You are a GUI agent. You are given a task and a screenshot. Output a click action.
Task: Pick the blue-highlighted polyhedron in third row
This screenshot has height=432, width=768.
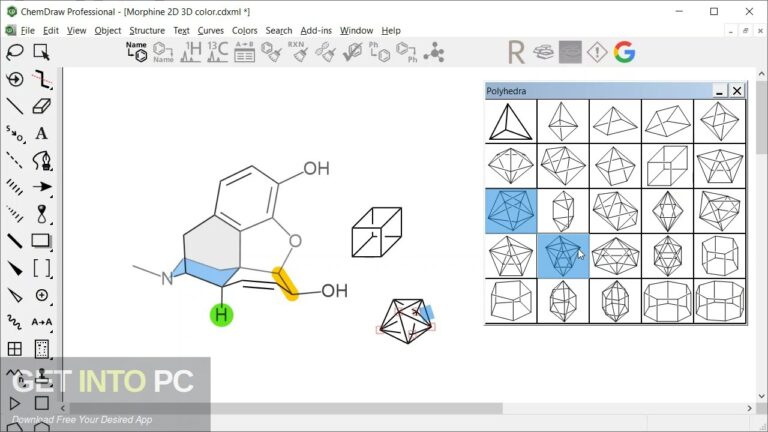(x=511, y=211)
